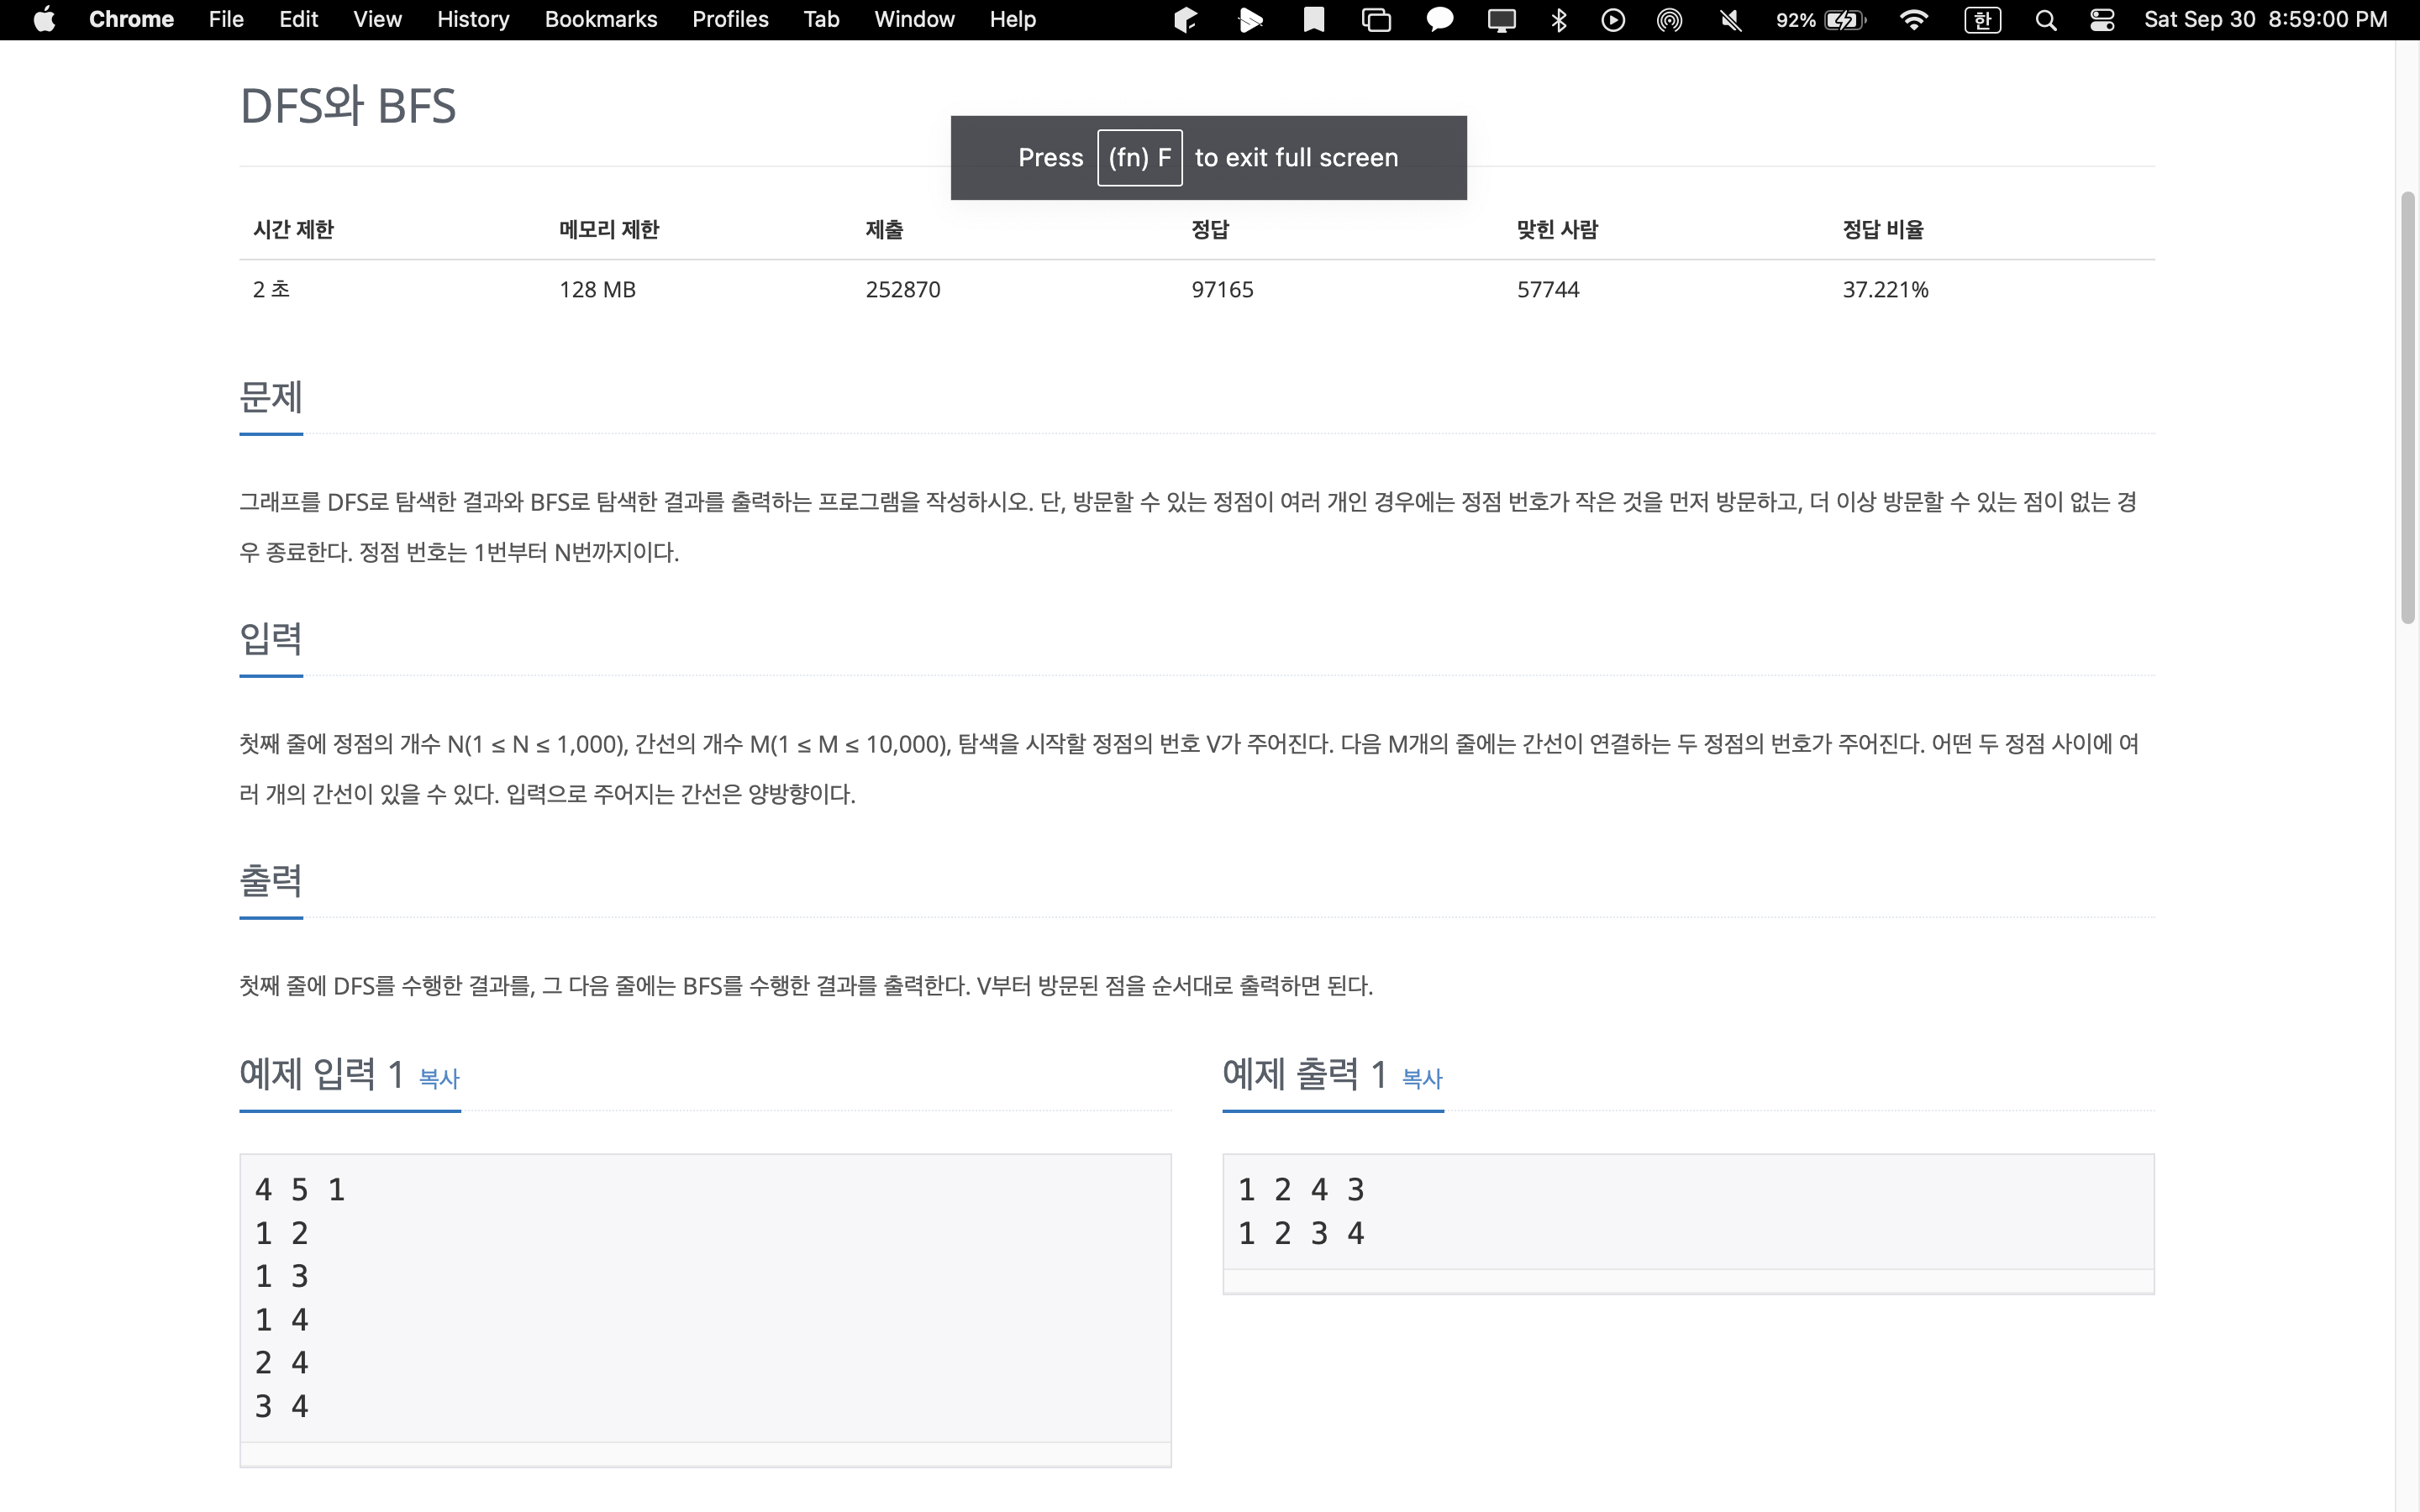2420x1512 pixels.
Task: Open the Bookmarks menu
Action: (601, 20)
